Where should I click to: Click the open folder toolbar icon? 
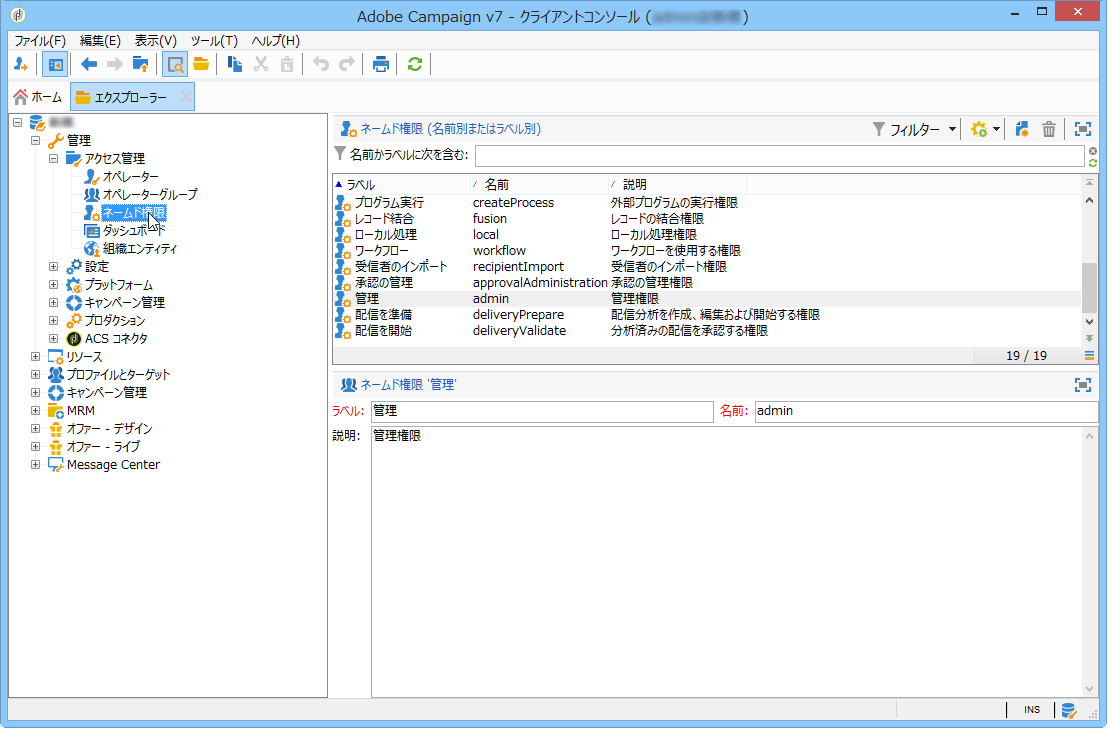pos(201,65)
